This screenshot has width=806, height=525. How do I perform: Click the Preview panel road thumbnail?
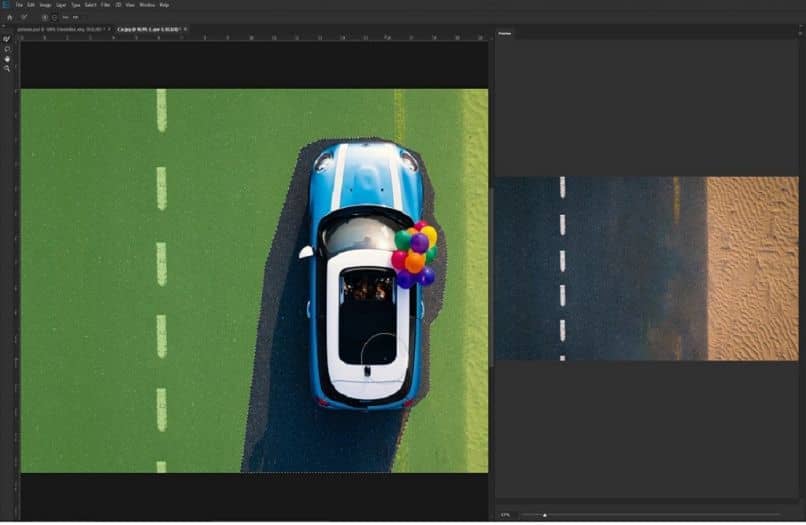pos(647,268)
